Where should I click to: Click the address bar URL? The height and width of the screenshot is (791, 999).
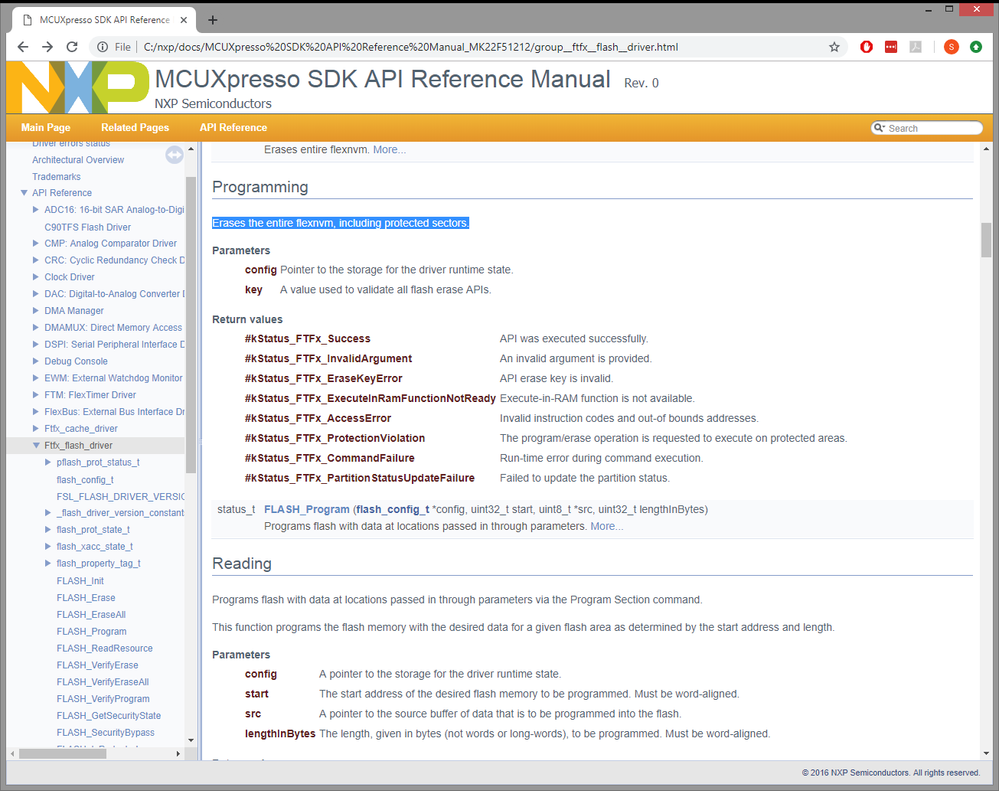point(410,46)
